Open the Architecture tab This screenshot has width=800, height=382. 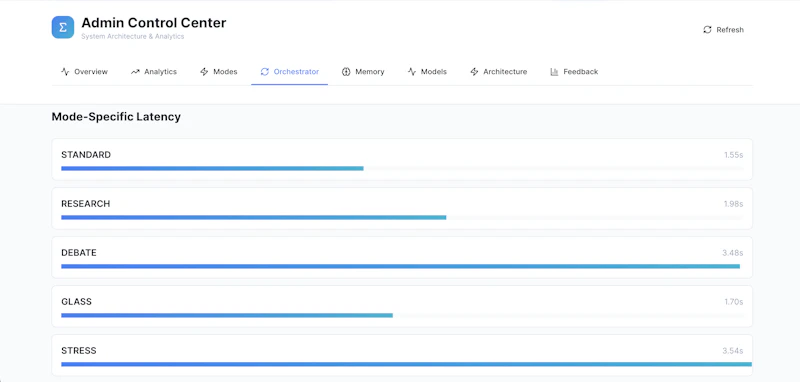point(498,71)
